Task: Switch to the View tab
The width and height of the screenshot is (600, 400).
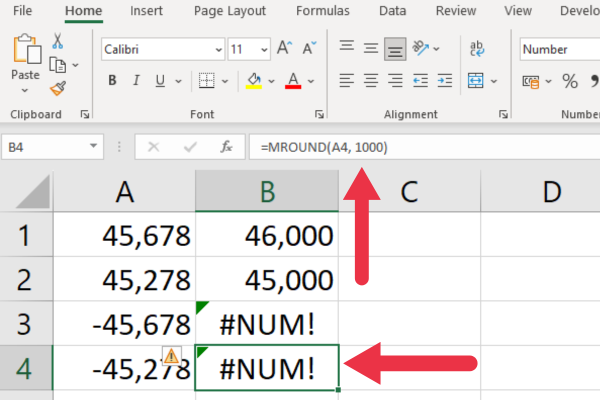Action: pos(518,11)
